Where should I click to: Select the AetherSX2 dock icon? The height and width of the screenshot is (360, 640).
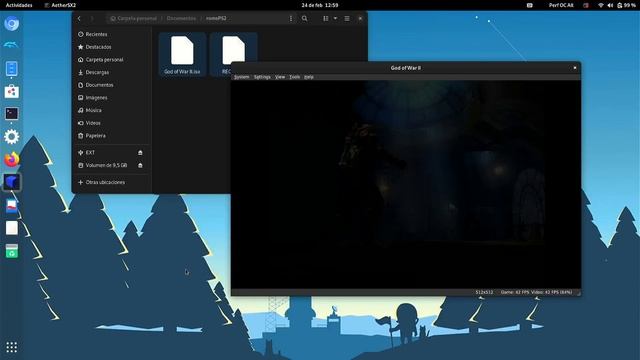(11, 182)
